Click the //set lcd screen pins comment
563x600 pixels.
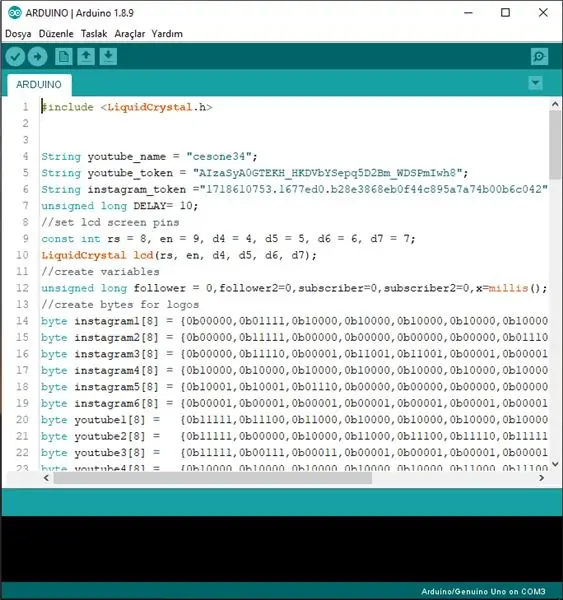pyautogui.click(x=110, y=222)
